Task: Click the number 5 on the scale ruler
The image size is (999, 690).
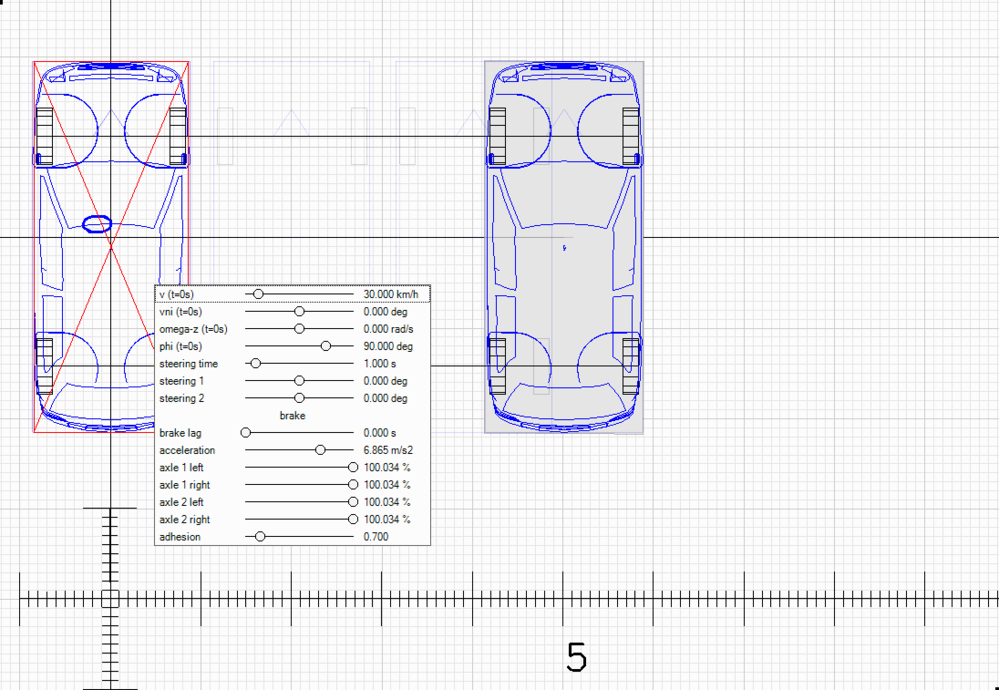Action: pos(576,657)
